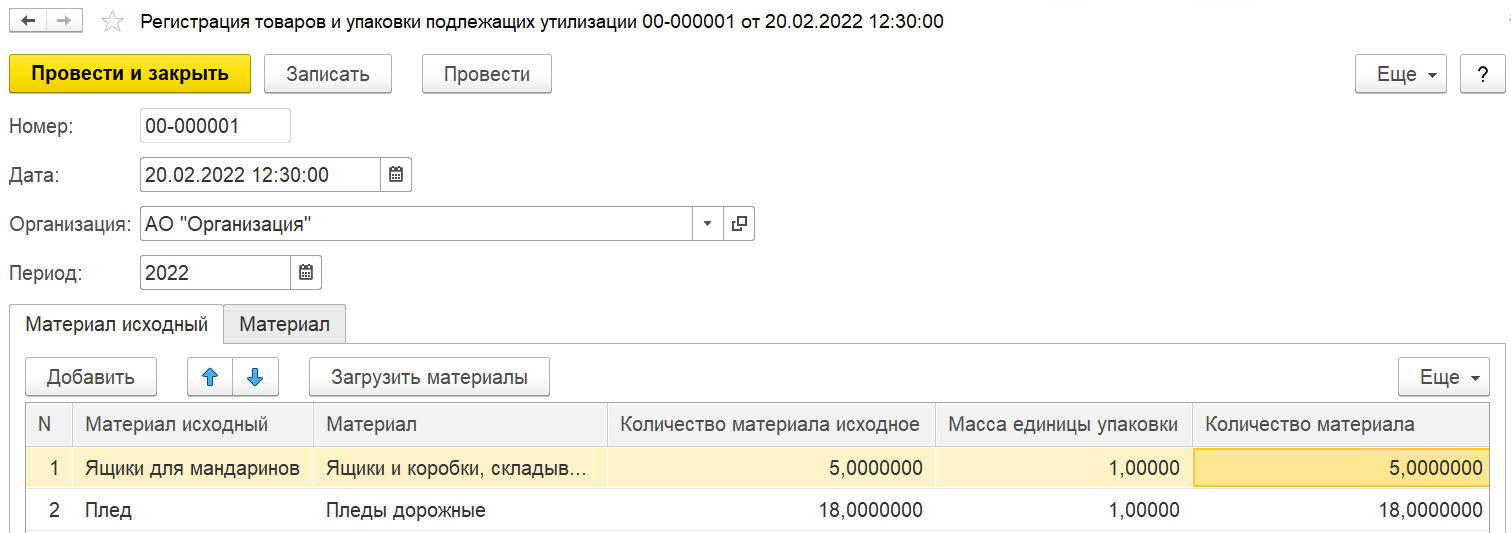Go back with the left arrow
The width and height of the screenshot is (1511, 533).
28,21
